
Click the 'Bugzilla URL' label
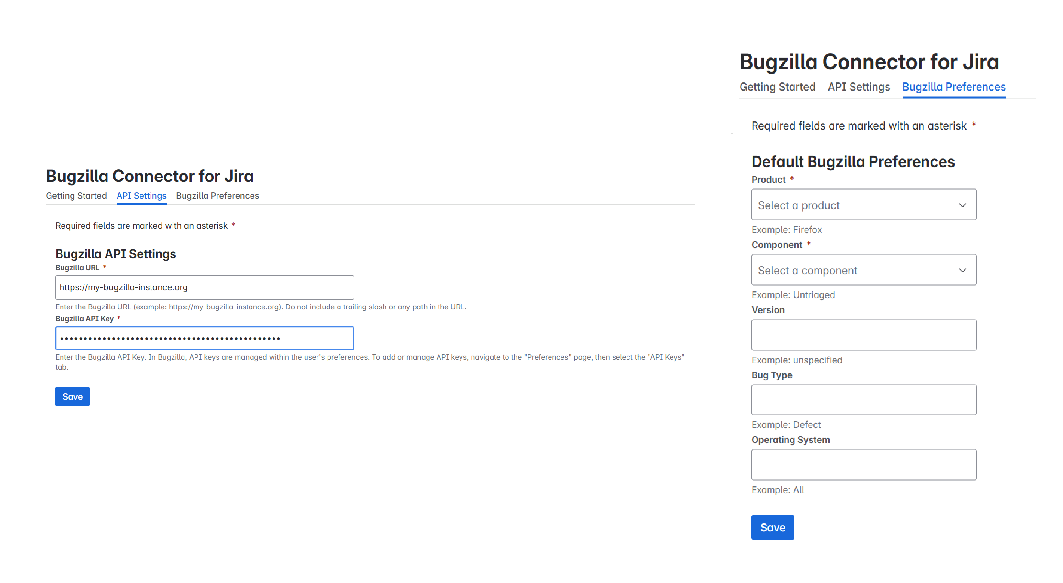click(x=77, y=268)
